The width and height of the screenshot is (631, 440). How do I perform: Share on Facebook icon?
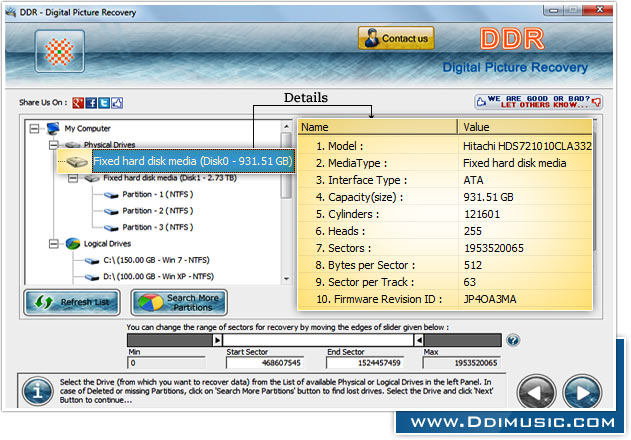91,103
